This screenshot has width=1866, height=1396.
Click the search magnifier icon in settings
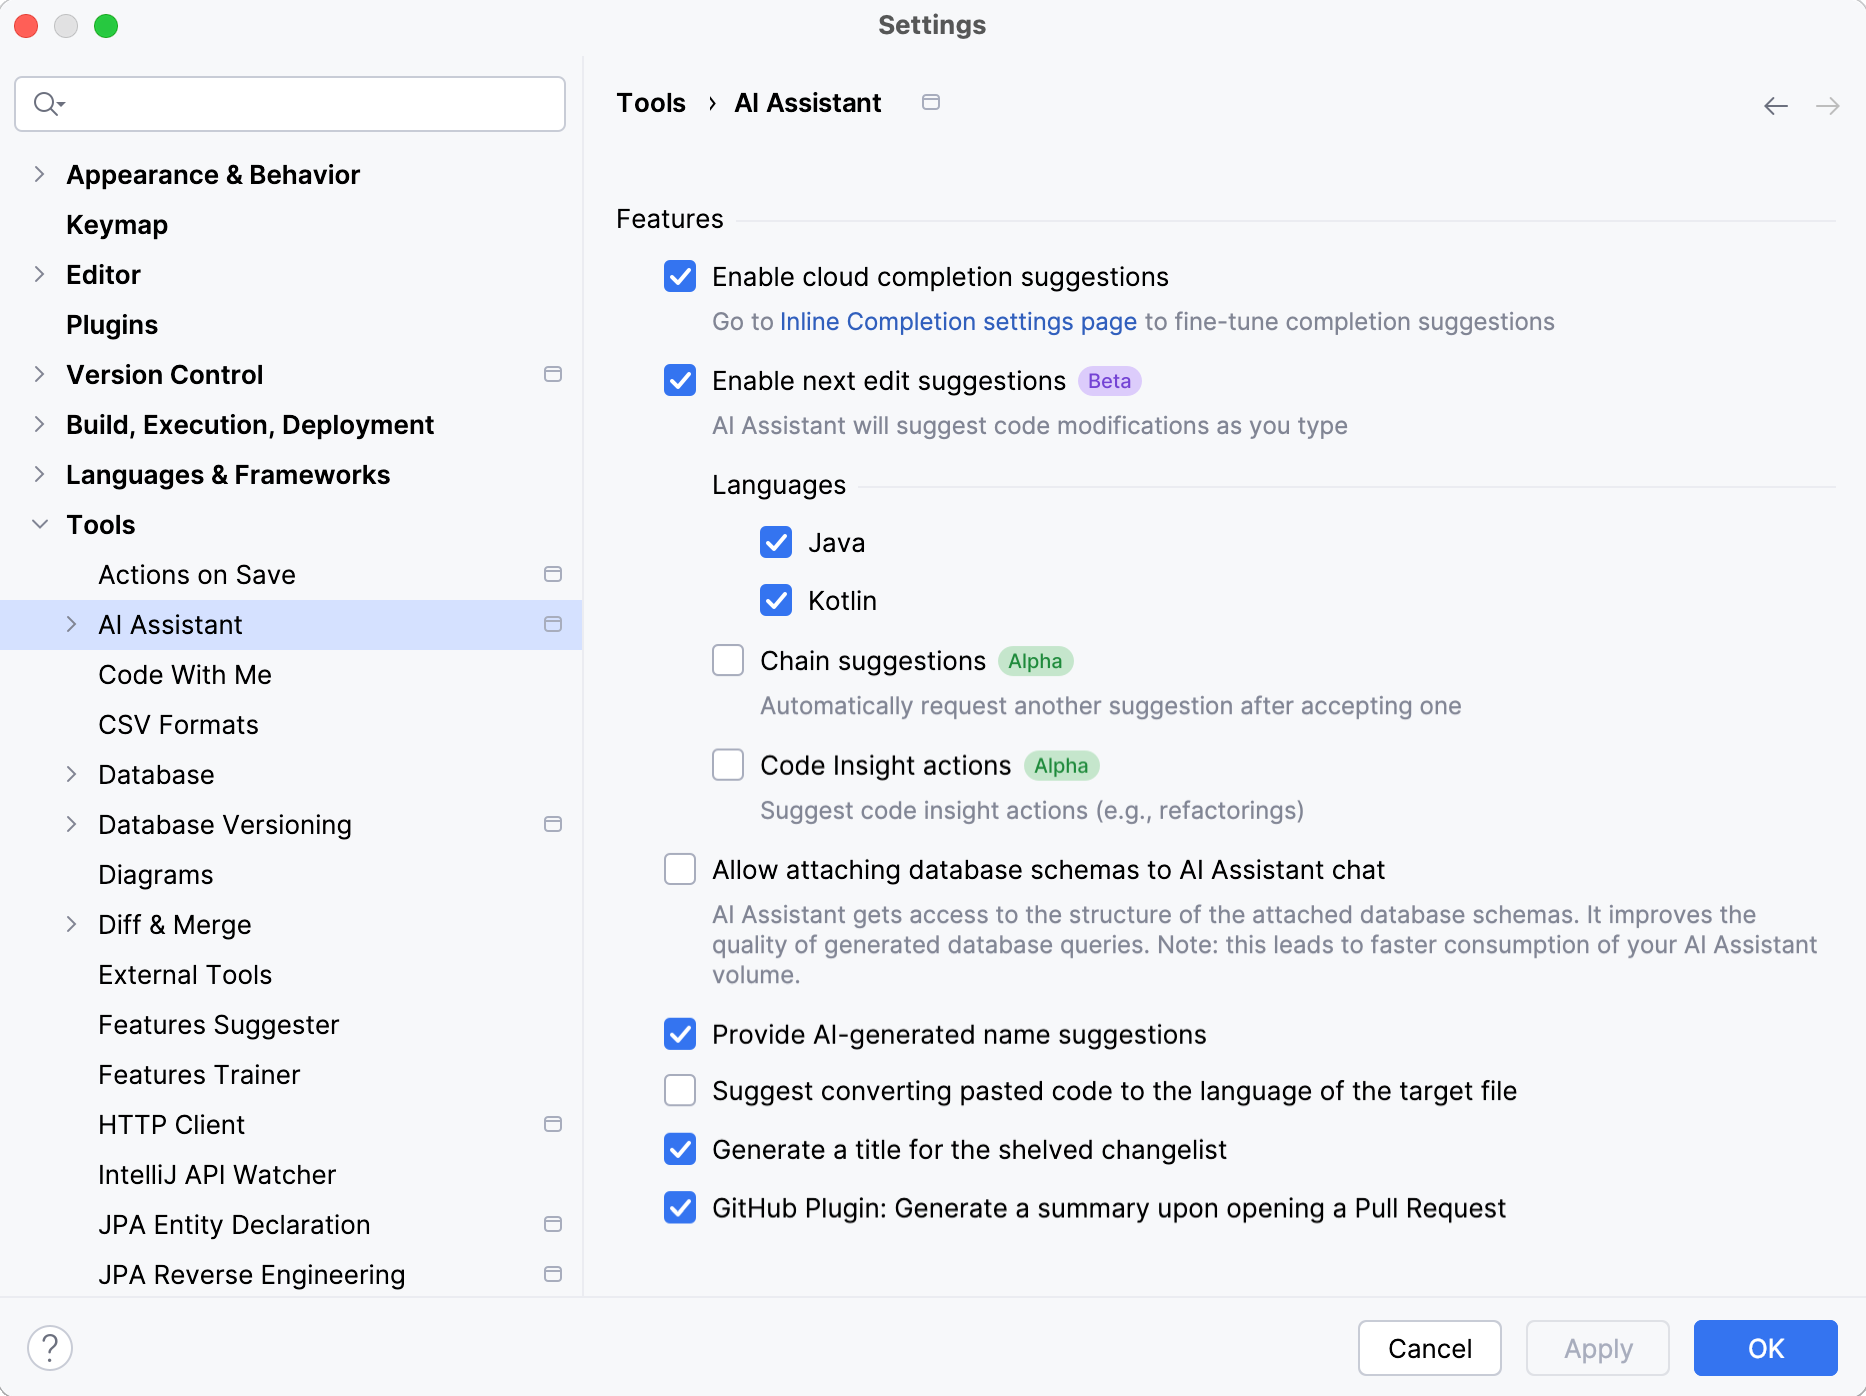[48, 104]
